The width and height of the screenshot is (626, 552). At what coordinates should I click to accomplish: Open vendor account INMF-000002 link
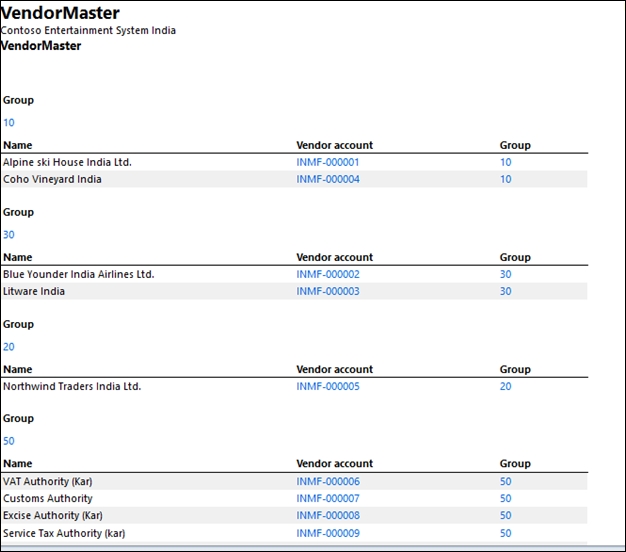[x=328, y=274]
